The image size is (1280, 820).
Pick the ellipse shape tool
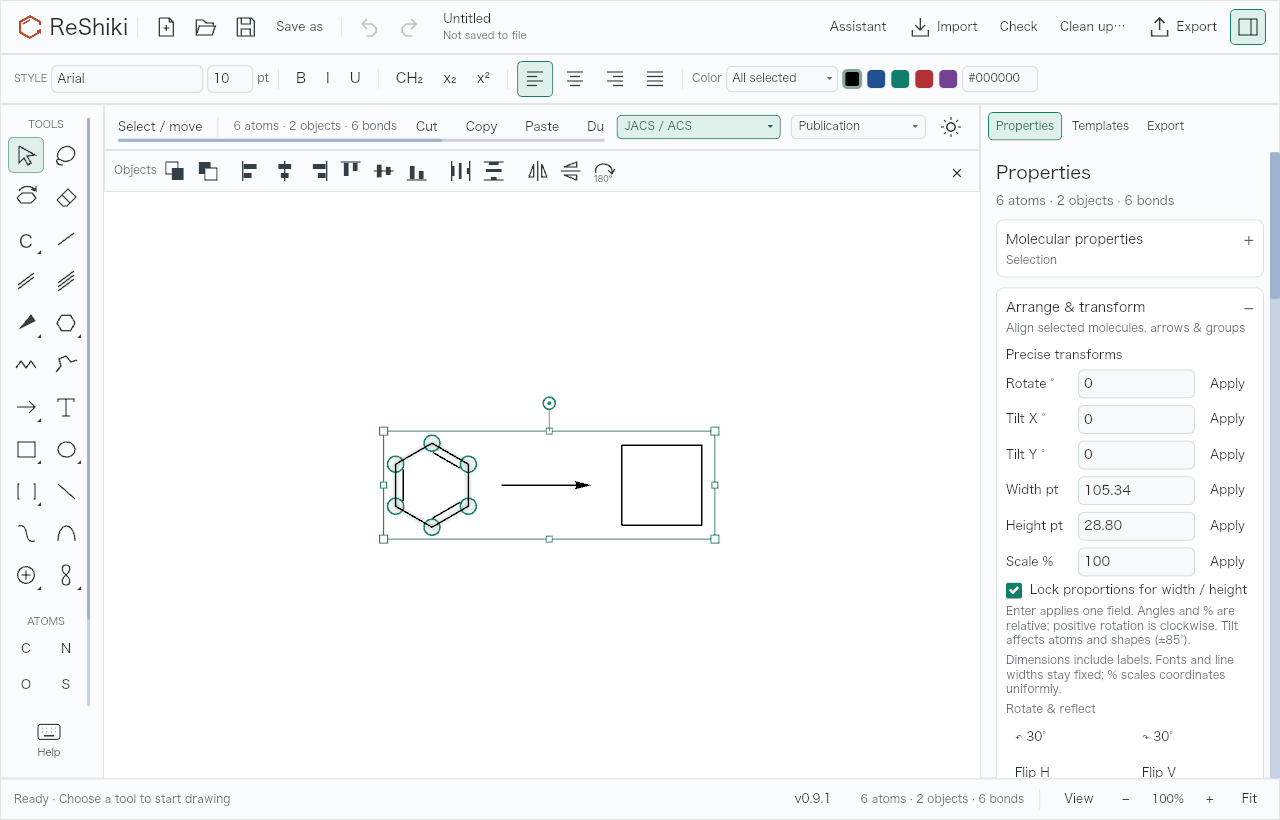[x=66, y=449]
